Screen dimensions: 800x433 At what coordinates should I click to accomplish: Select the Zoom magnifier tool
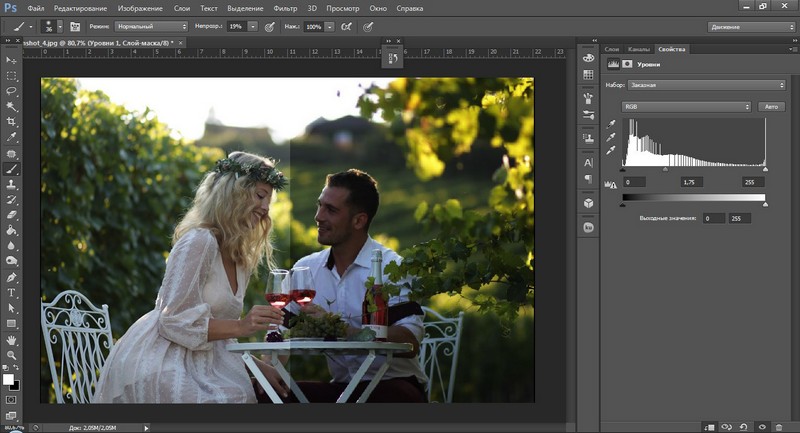12,355
